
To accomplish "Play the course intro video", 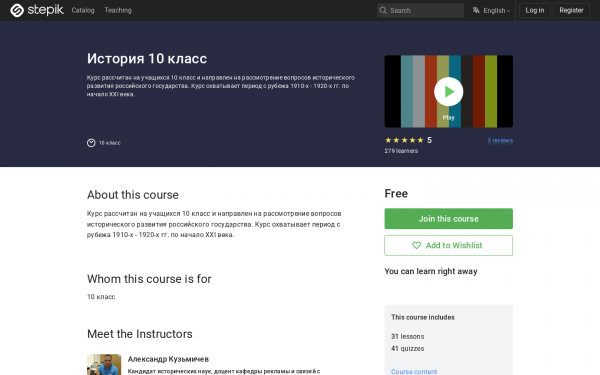I will [x=448, y=91].
